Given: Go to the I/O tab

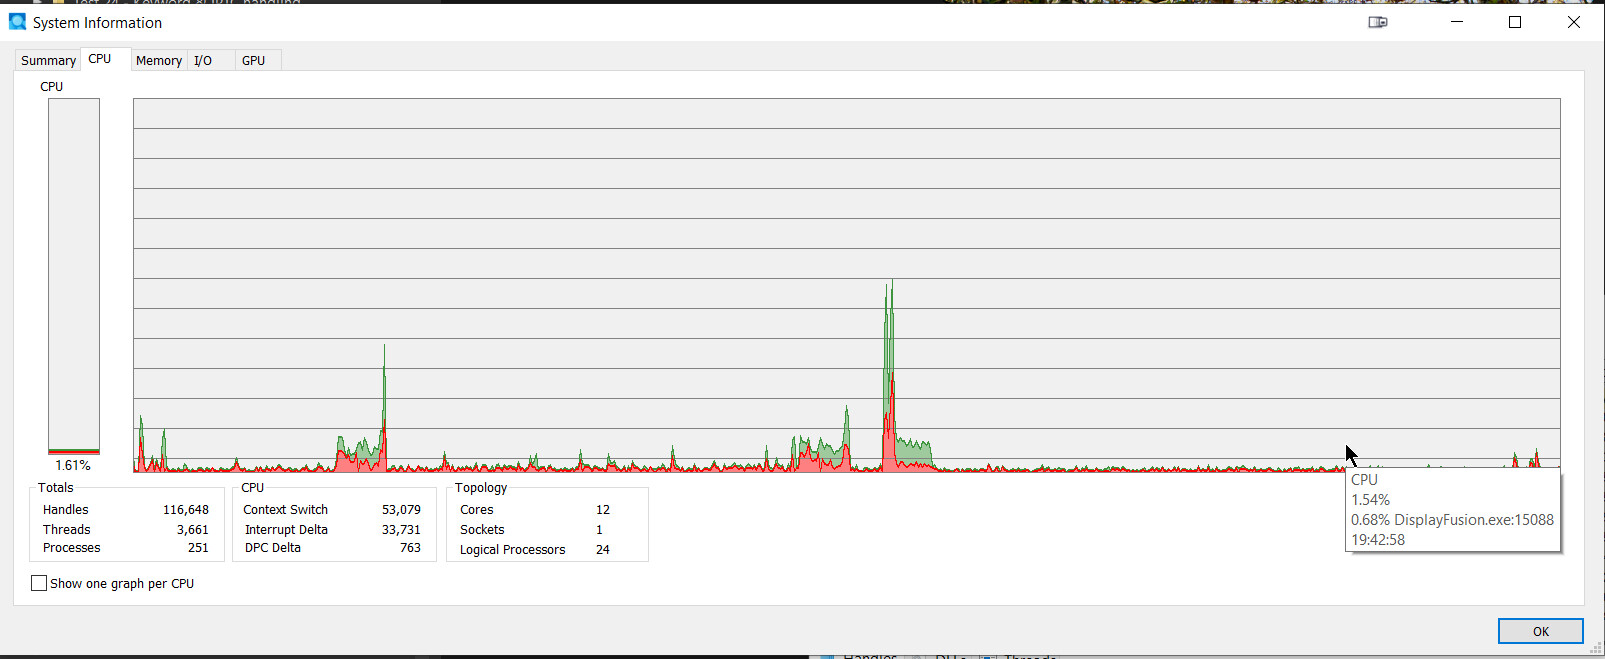Looking at the screenshot, I should click(203, 61).
